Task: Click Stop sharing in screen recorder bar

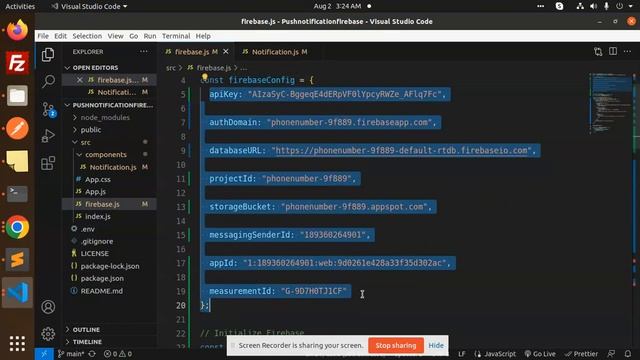Action: tap(396, 345)
